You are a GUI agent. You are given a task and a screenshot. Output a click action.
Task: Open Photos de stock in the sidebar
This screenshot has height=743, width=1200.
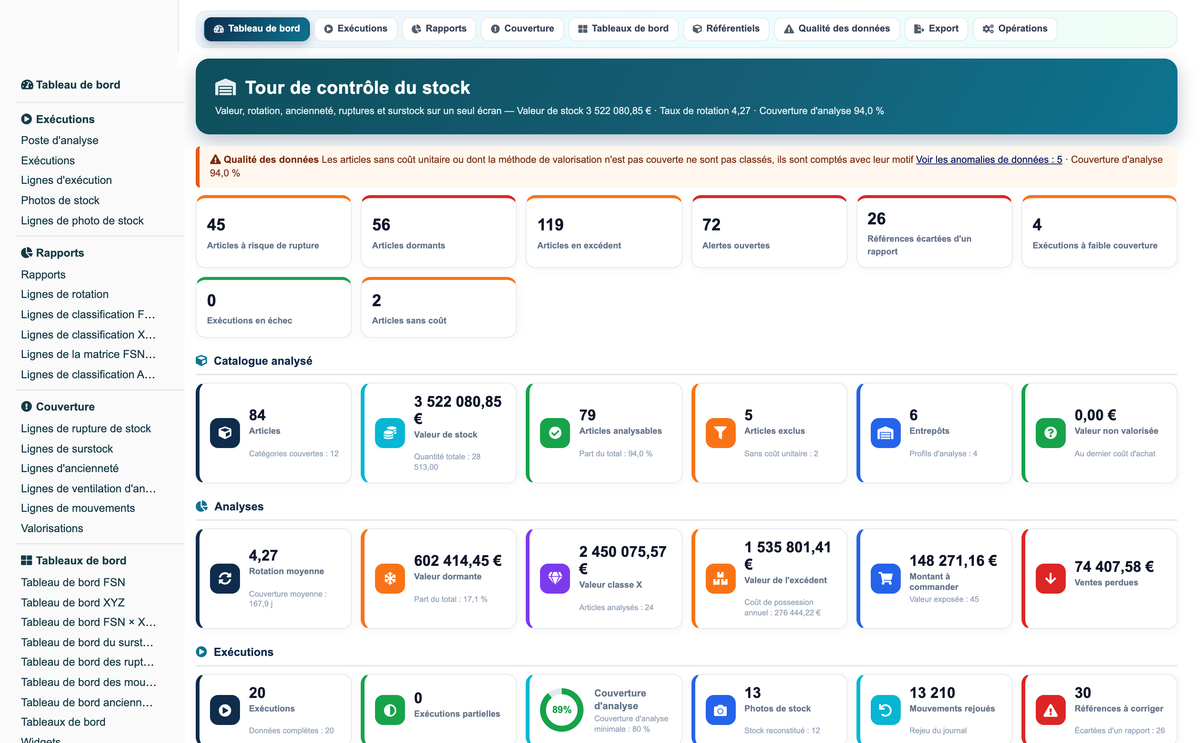pyautogui.click(x=60, y=201)
